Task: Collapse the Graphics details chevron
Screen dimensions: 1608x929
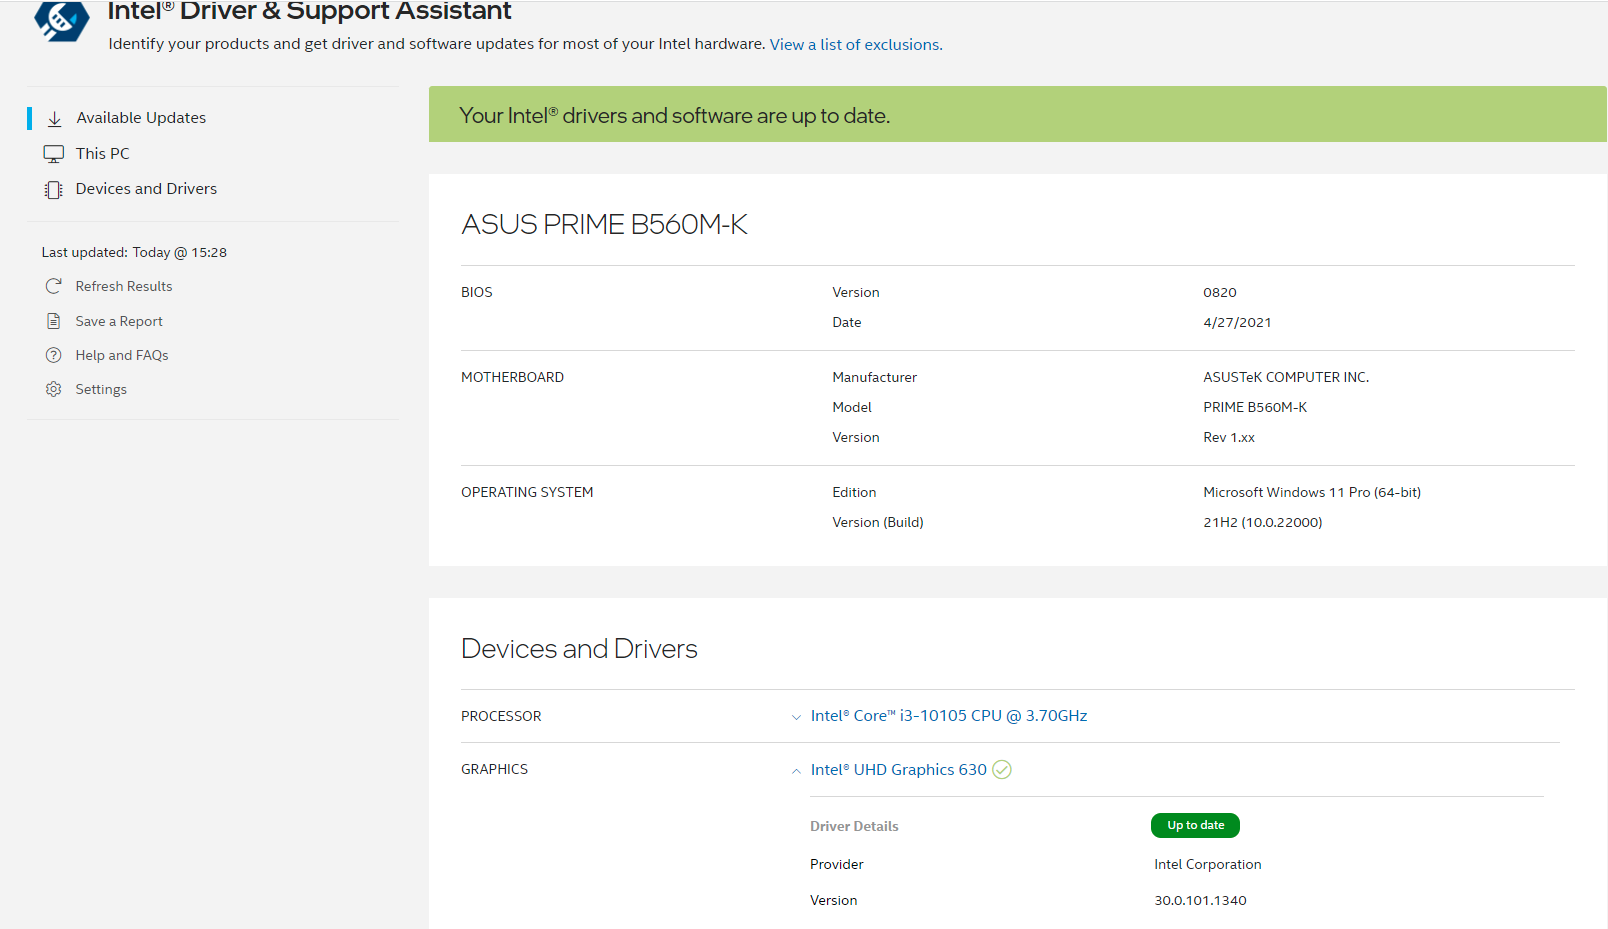Action: pos(796,771)
